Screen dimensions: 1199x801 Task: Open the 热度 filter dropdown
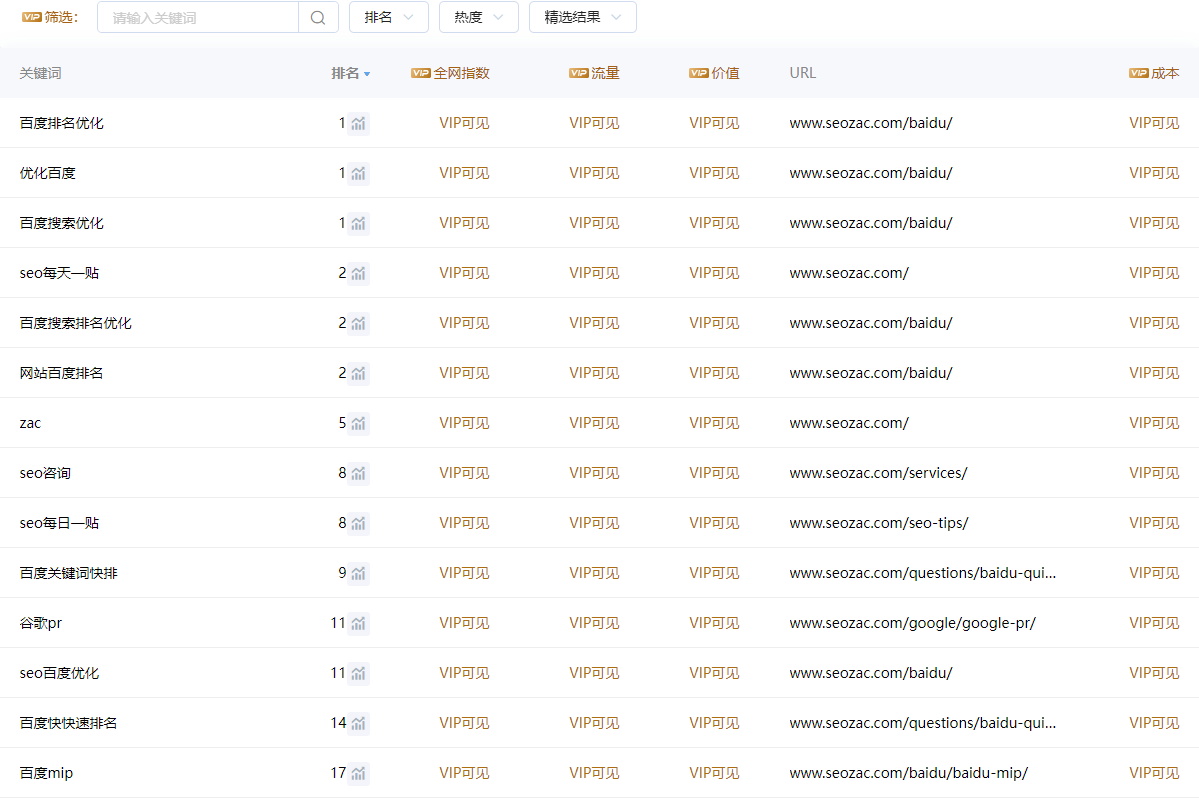[x=479, y=17]
